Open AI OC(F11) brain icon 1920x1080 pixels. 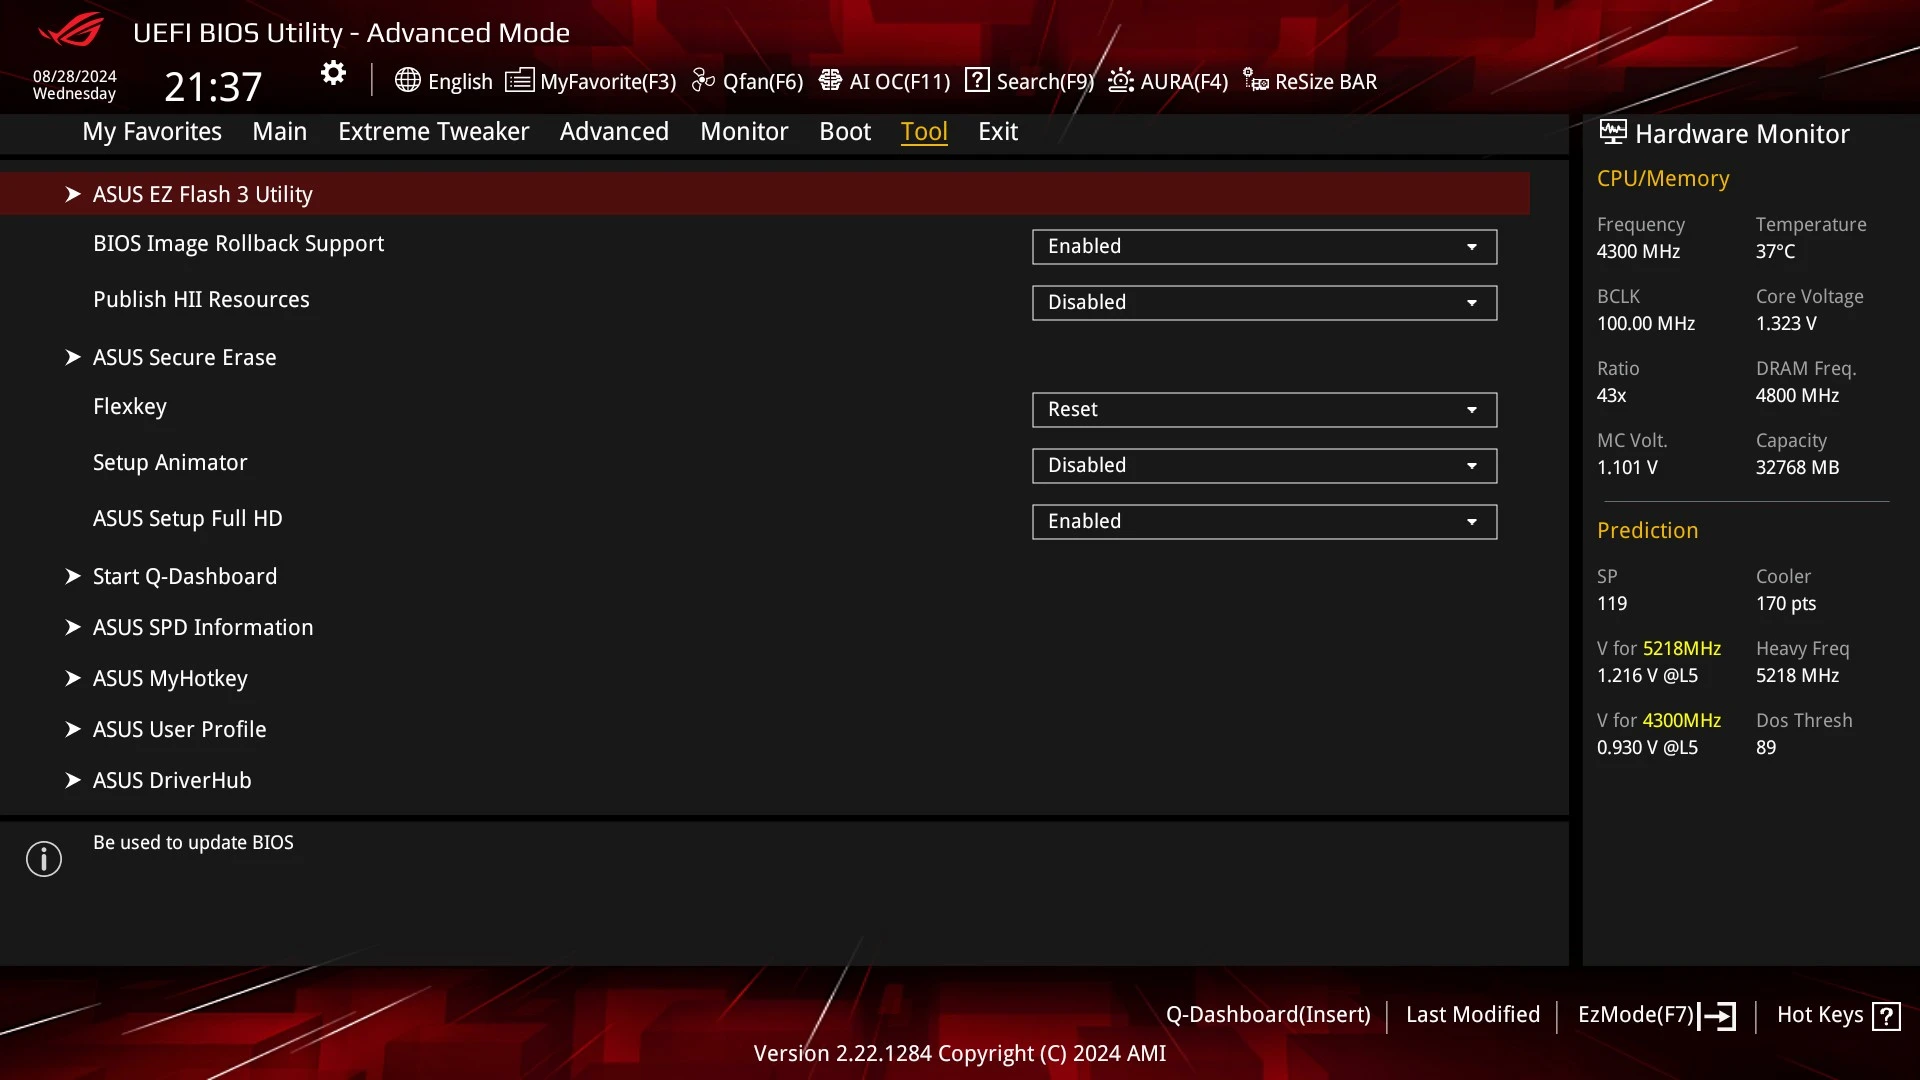pyautogui.click(x=830, y=80)
